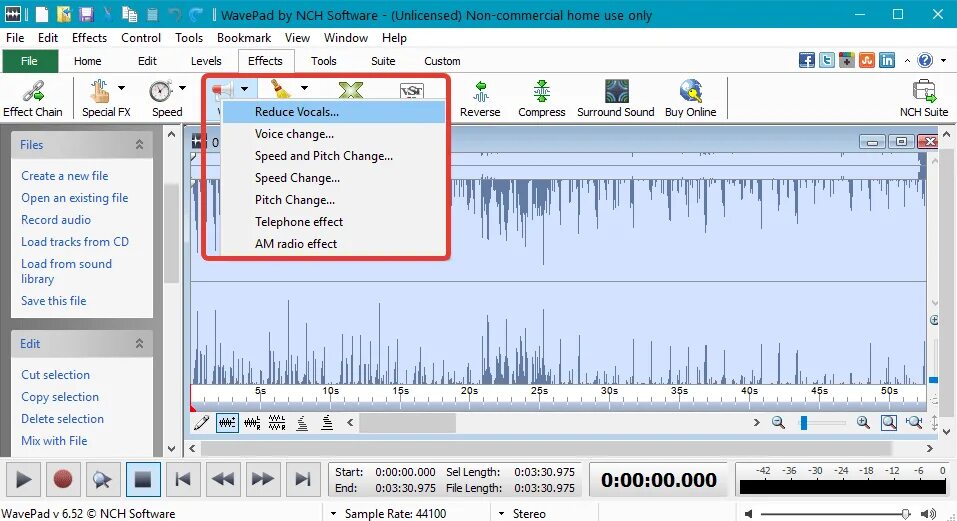Image resolution: width=957 pixels, height=521 pixels.
Task: Expand the Speed dropdown arrow
Action: coord(182,88)
